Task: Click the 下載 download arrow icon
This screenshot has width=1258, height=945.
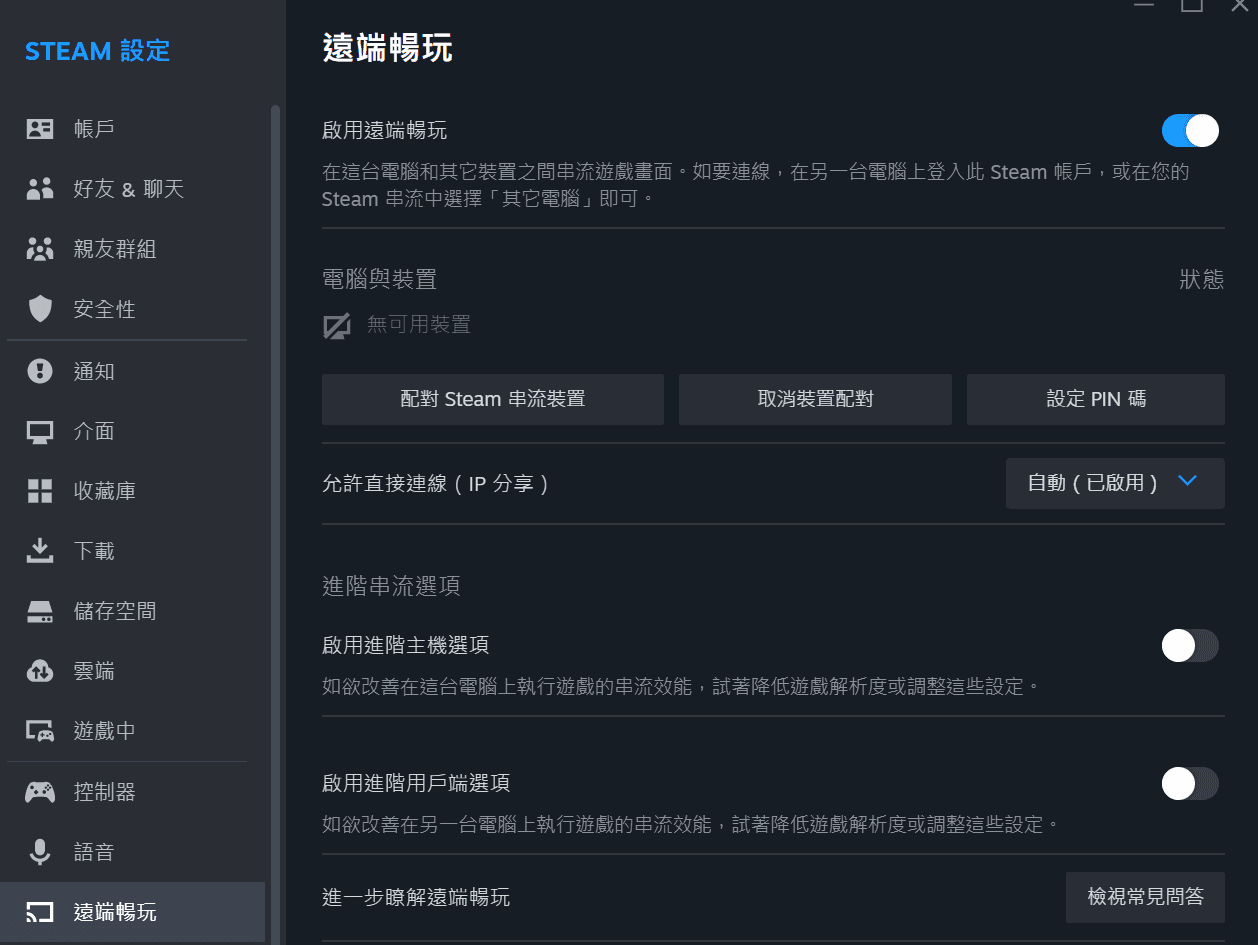Action: (40, 551)
